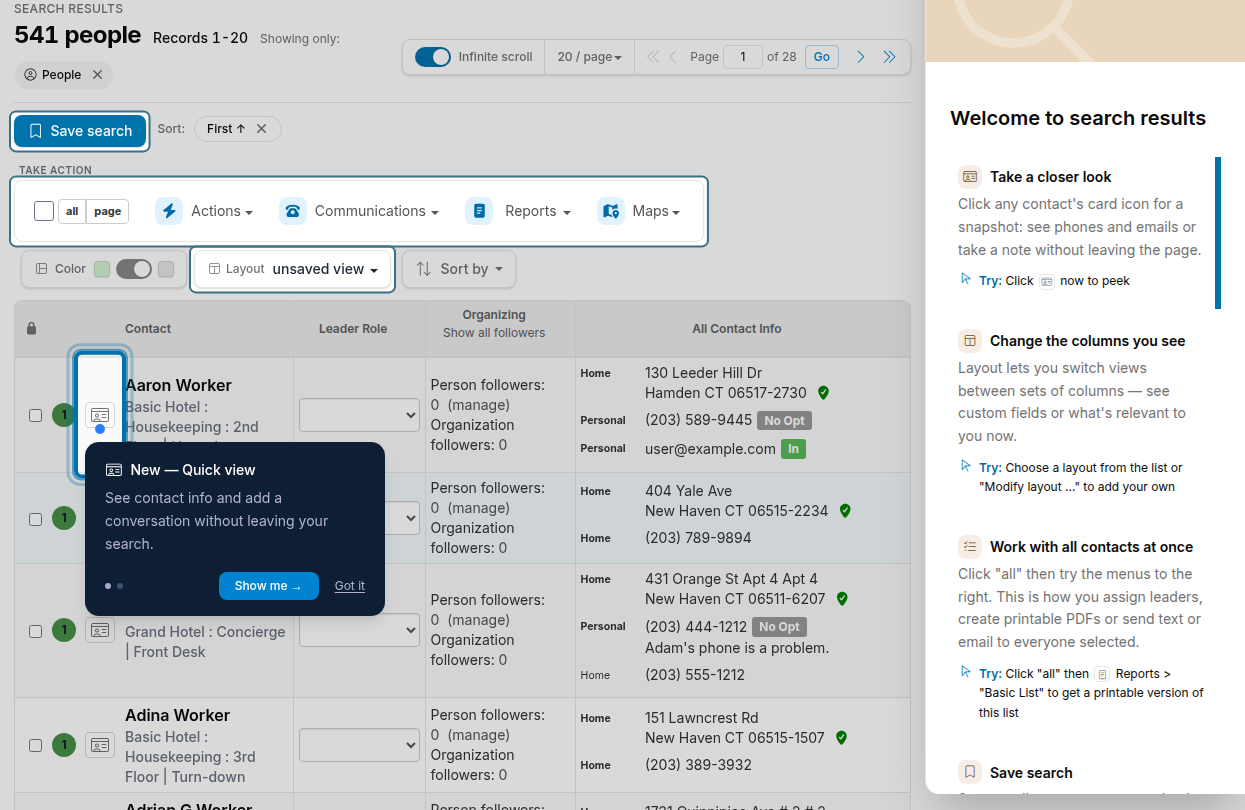This screenshot has width=1245, height=810.
Task: Click Adina Worker's name
Action: point(177,715)
